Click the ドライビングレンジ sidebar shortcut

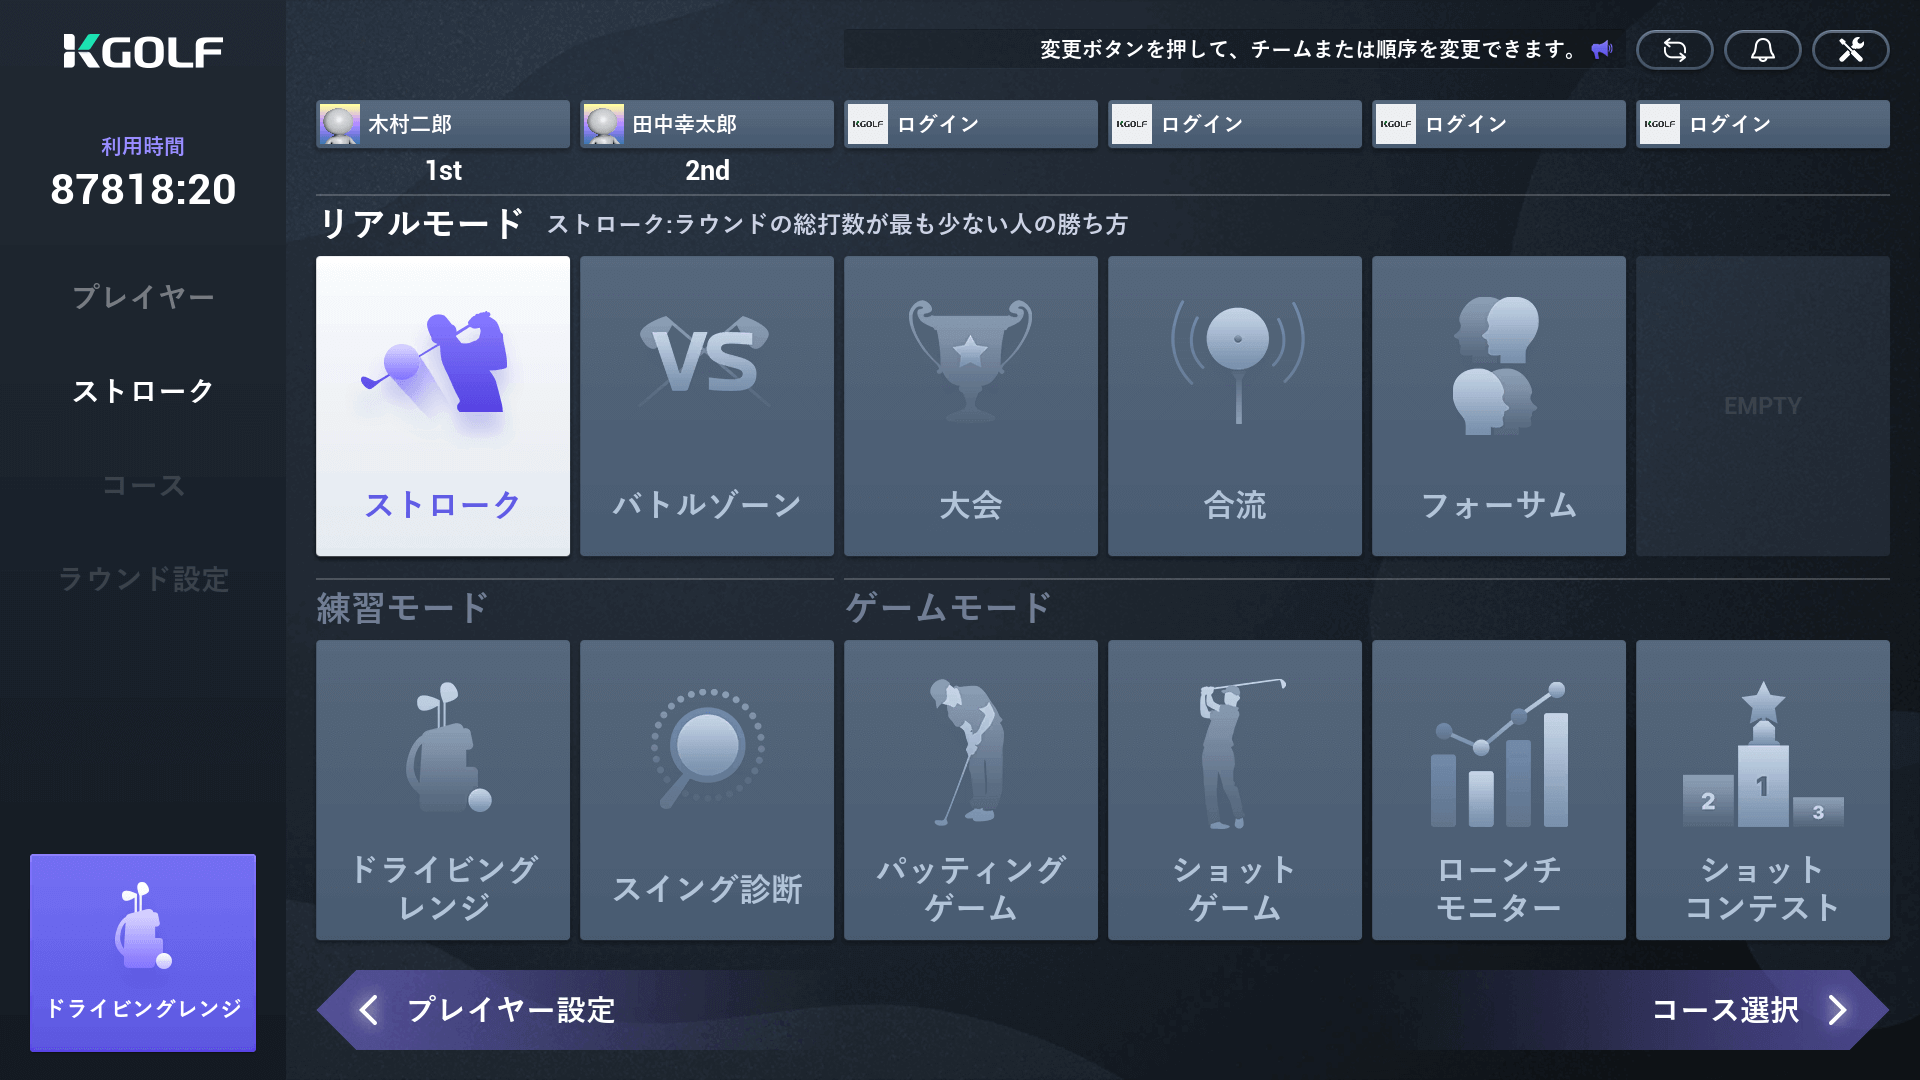point(143,952)
